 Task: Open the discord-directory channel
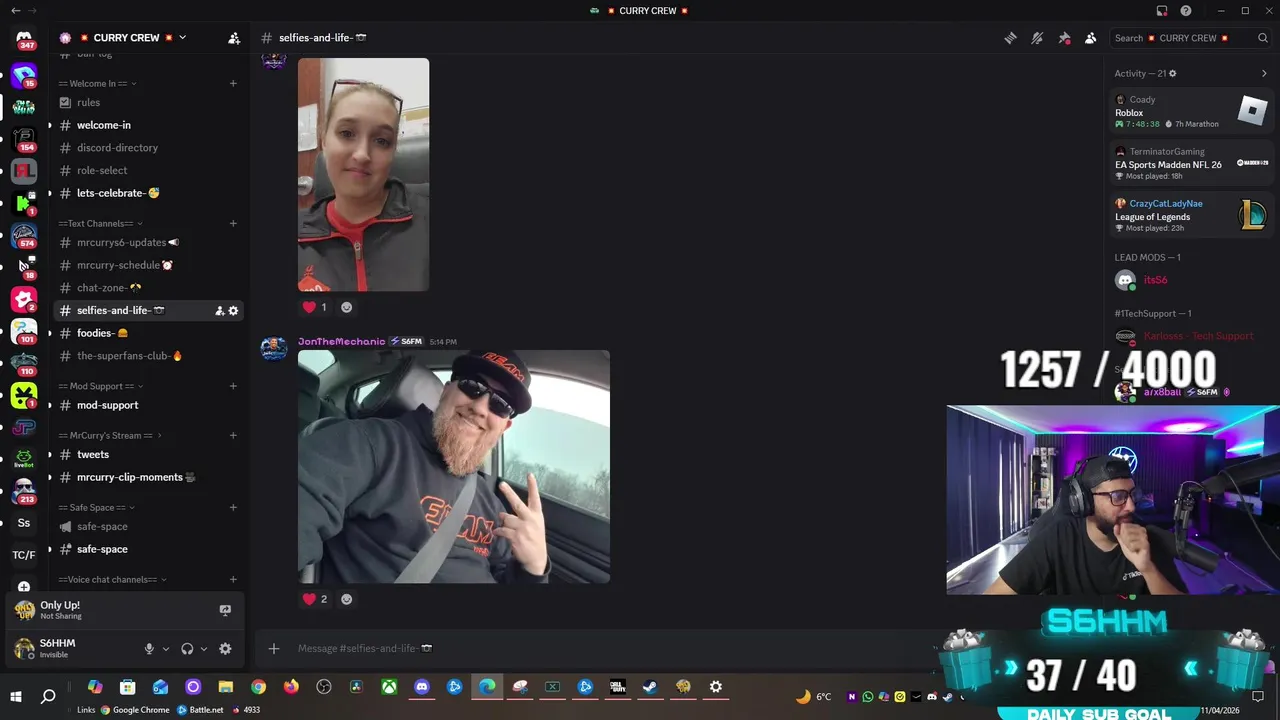click(x=149, y=148)
